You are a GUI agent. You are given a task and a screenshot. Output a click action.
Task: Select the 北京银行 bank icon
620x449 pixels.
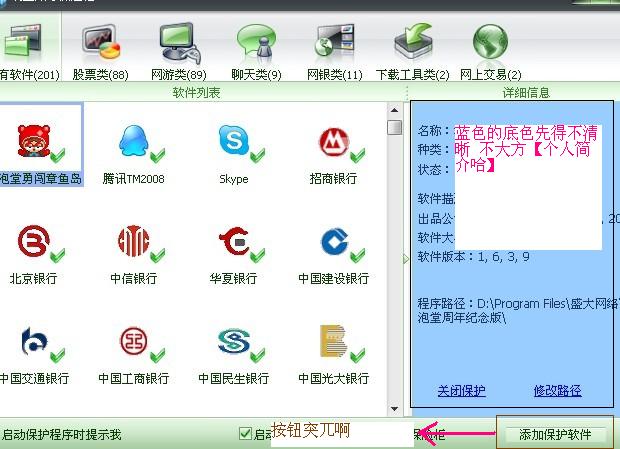34,241
